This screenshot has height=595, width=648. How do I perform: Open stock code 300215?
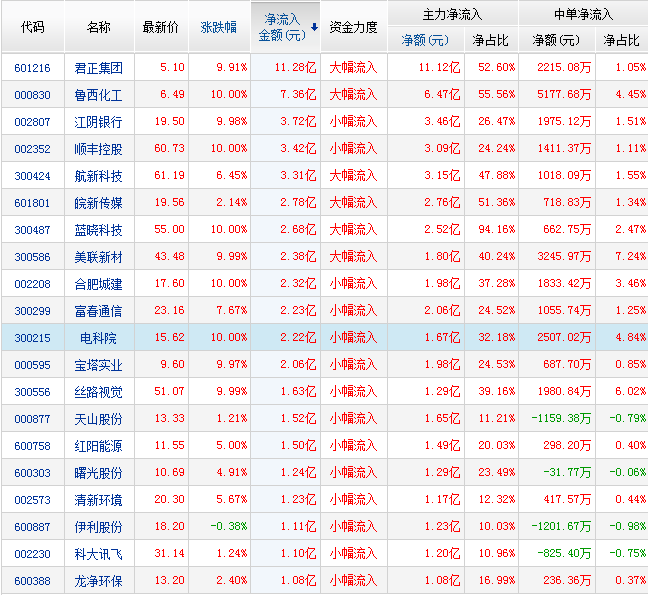point(32,338)
